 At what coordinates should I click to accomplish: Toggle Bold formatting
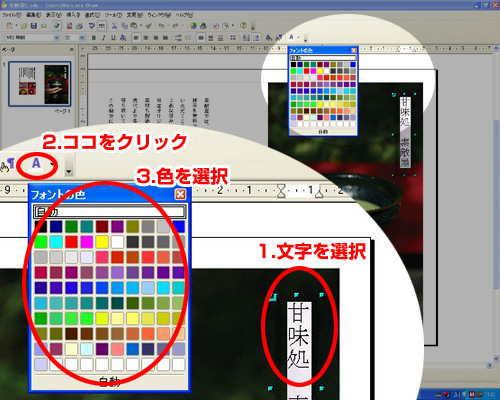tap(94, 38)
